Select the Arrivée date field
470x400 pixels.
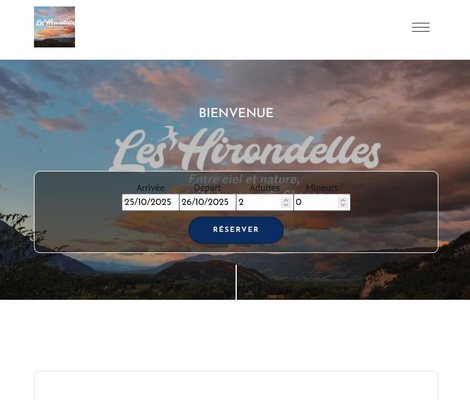coord(150,202)
